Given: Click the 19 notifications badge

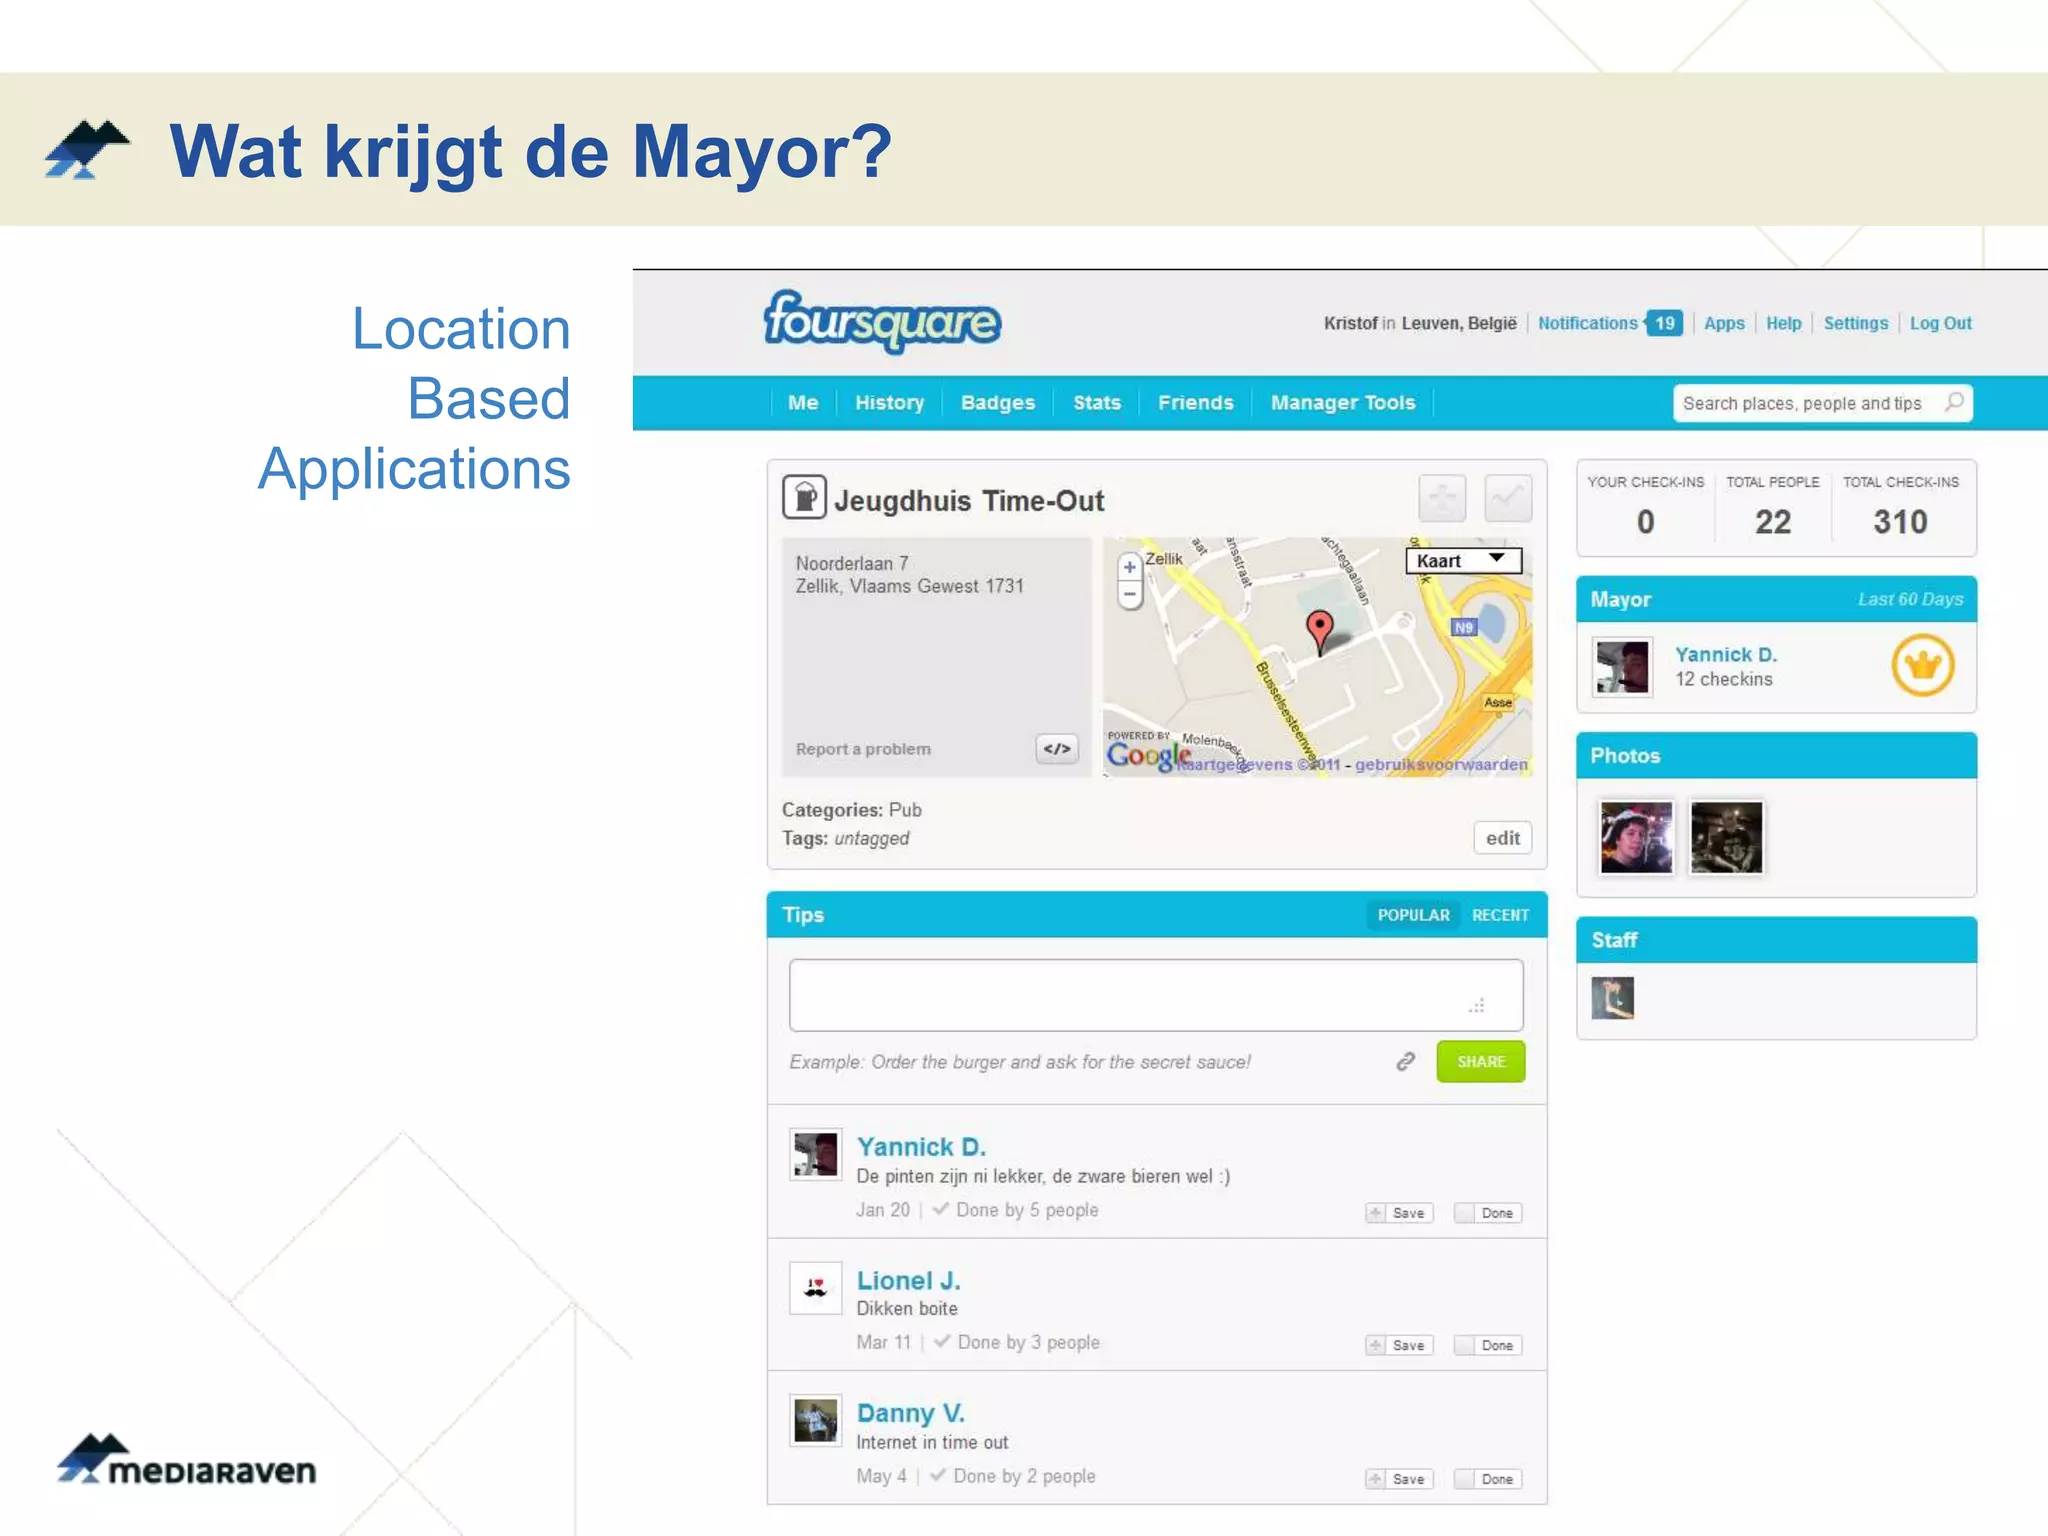Looking at the screenshot, I should pos(1665,323).
